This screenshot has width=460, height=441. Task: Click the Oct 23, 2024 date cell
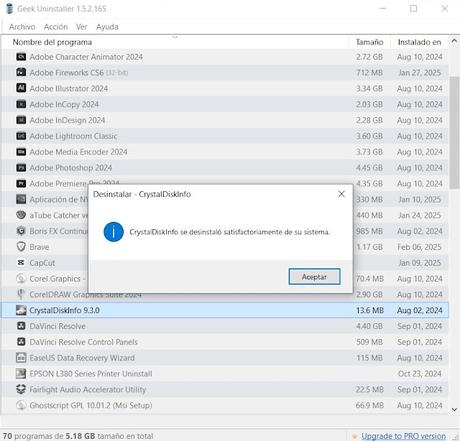419,374
